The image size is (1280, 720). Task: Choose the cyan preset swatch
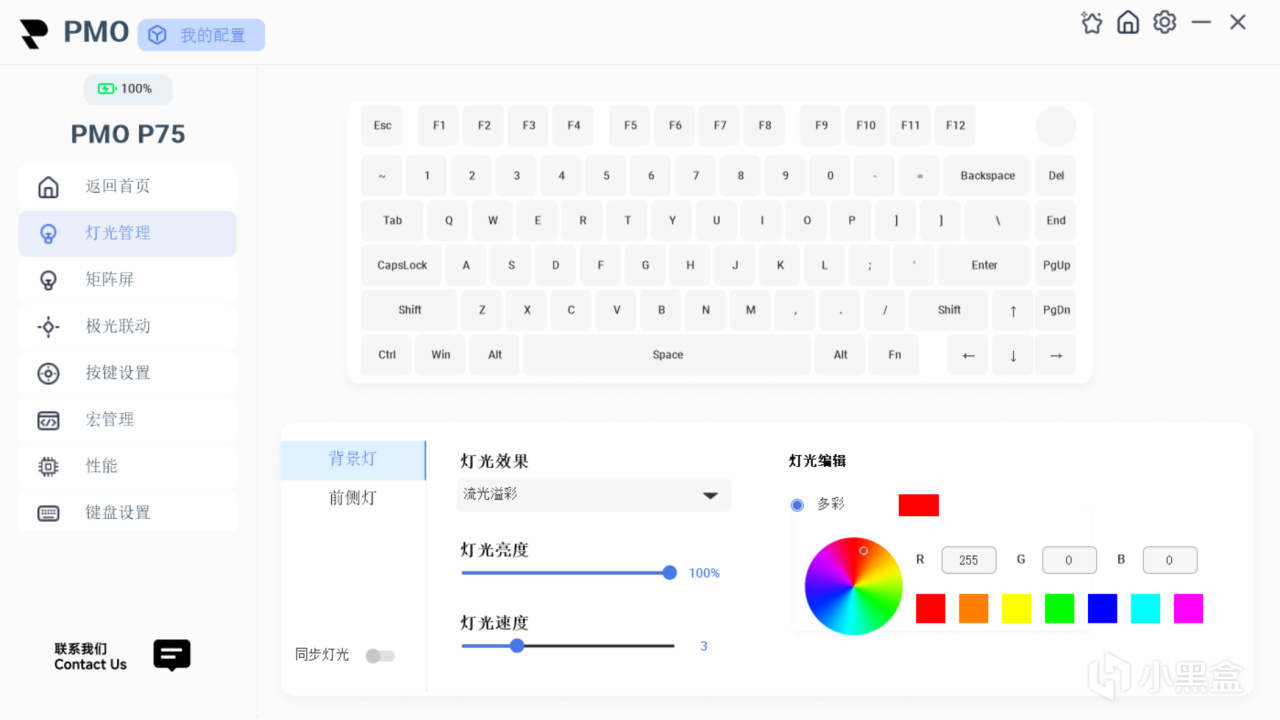click(x=1146, y=608)
